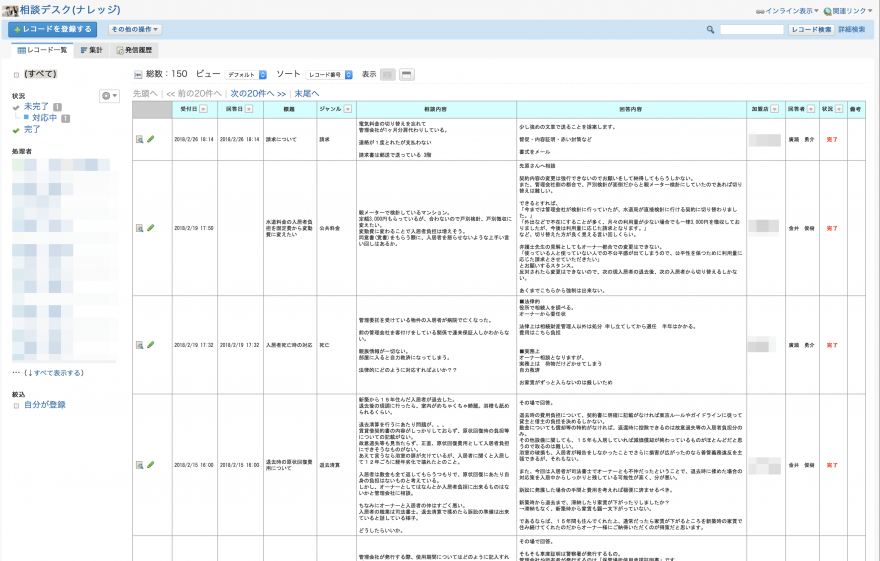Click the red 完了 status in the 入居者死亡時の対応 row

coord(832,345)
